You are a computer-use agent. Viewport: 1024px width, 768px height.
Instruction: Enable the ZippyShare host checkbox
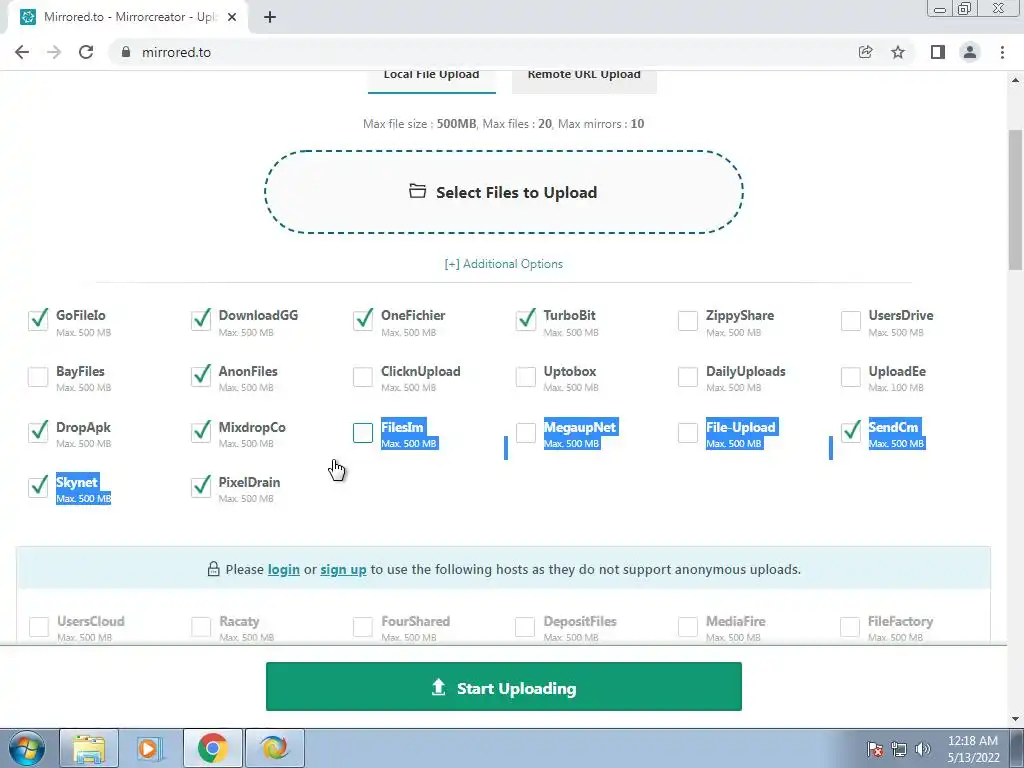click(688, 321)
